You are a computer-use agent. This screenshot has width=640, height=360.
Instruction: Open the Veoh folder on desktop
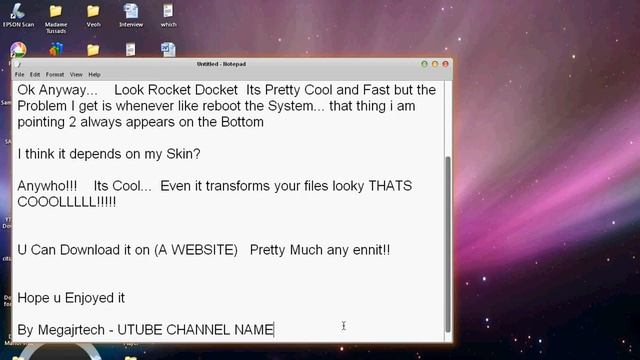point(93,15)
